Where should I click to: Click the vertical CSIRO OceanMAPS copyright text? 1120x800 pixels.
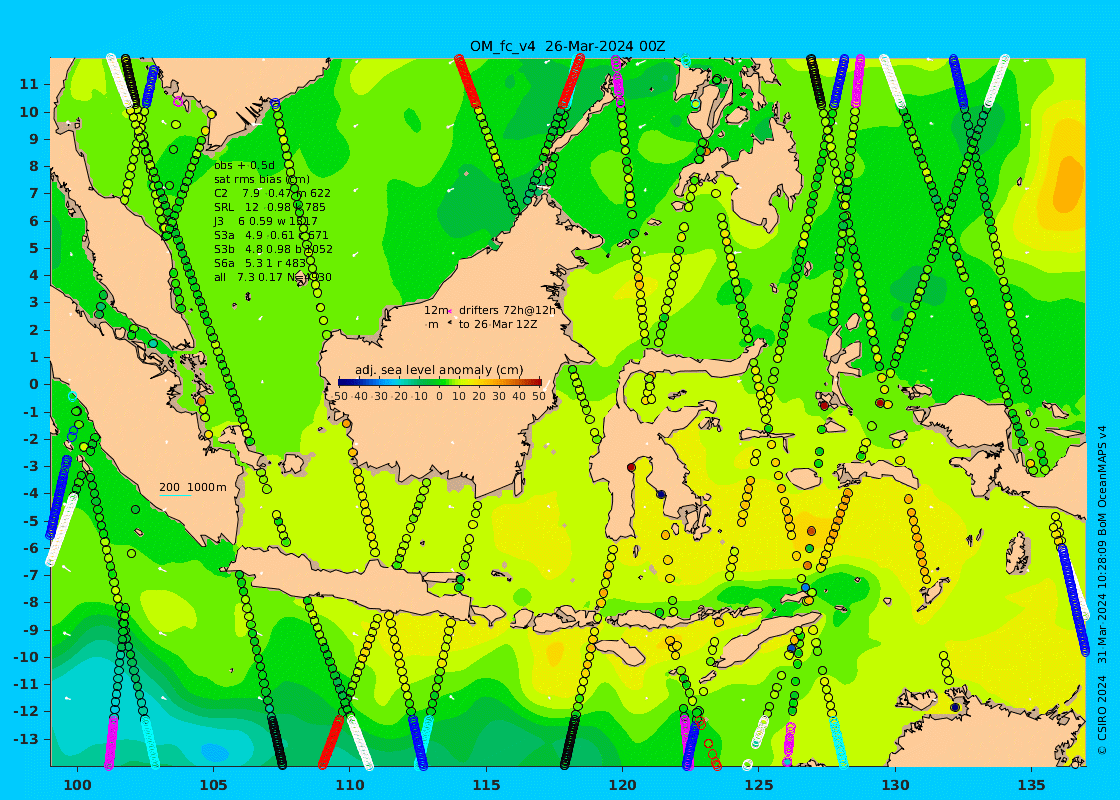pyautogui.click(x=1102, y=591)
